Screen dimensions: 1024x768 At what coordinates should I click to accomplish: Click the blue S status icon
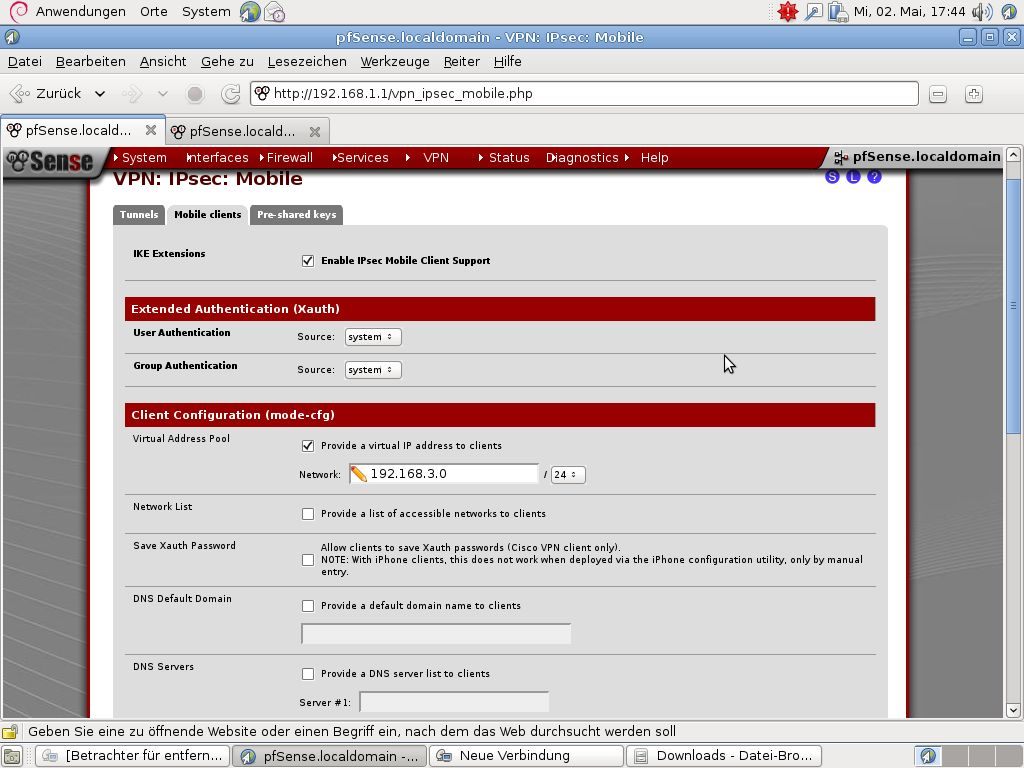click(x=832, y=176)
